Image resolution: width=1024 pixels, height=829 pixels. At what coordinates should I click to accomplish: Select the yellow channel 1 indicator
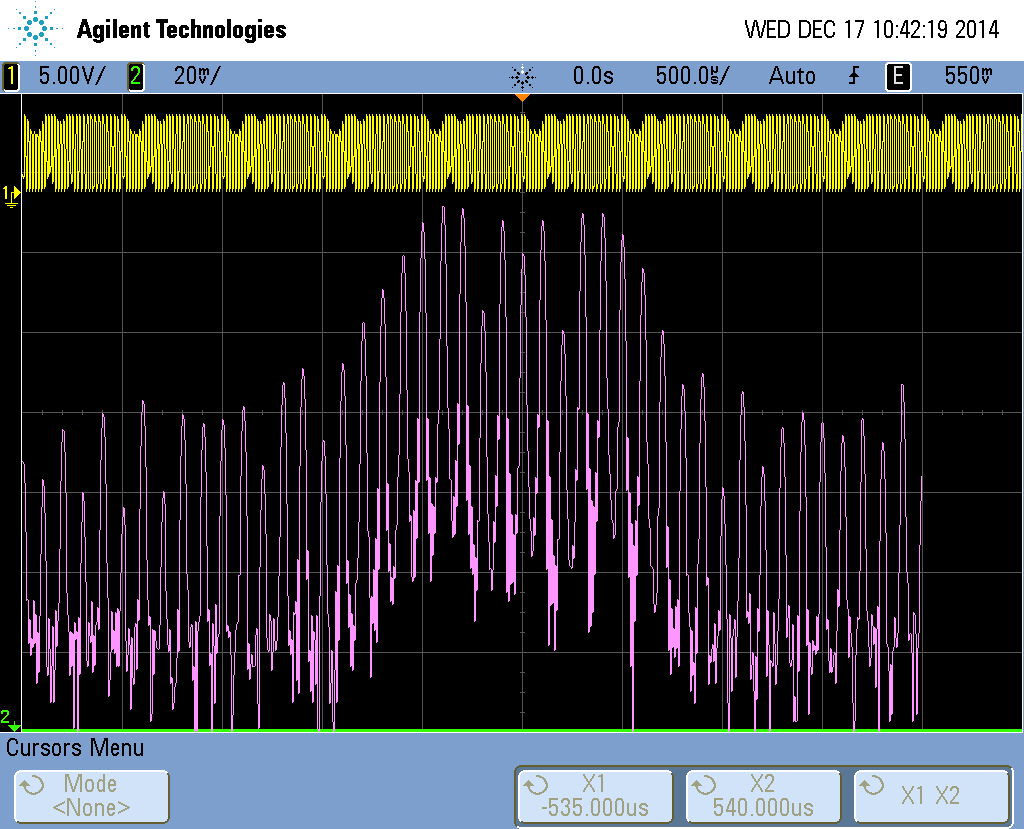coord(12,76)
